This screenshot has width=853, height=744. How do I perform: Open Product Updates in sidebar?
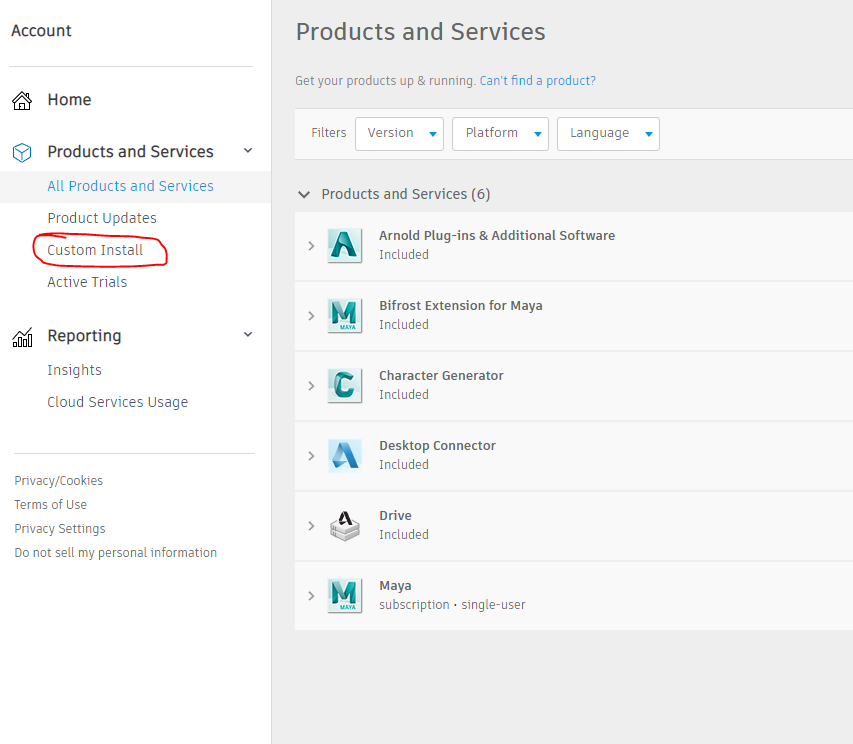point(102,218)
